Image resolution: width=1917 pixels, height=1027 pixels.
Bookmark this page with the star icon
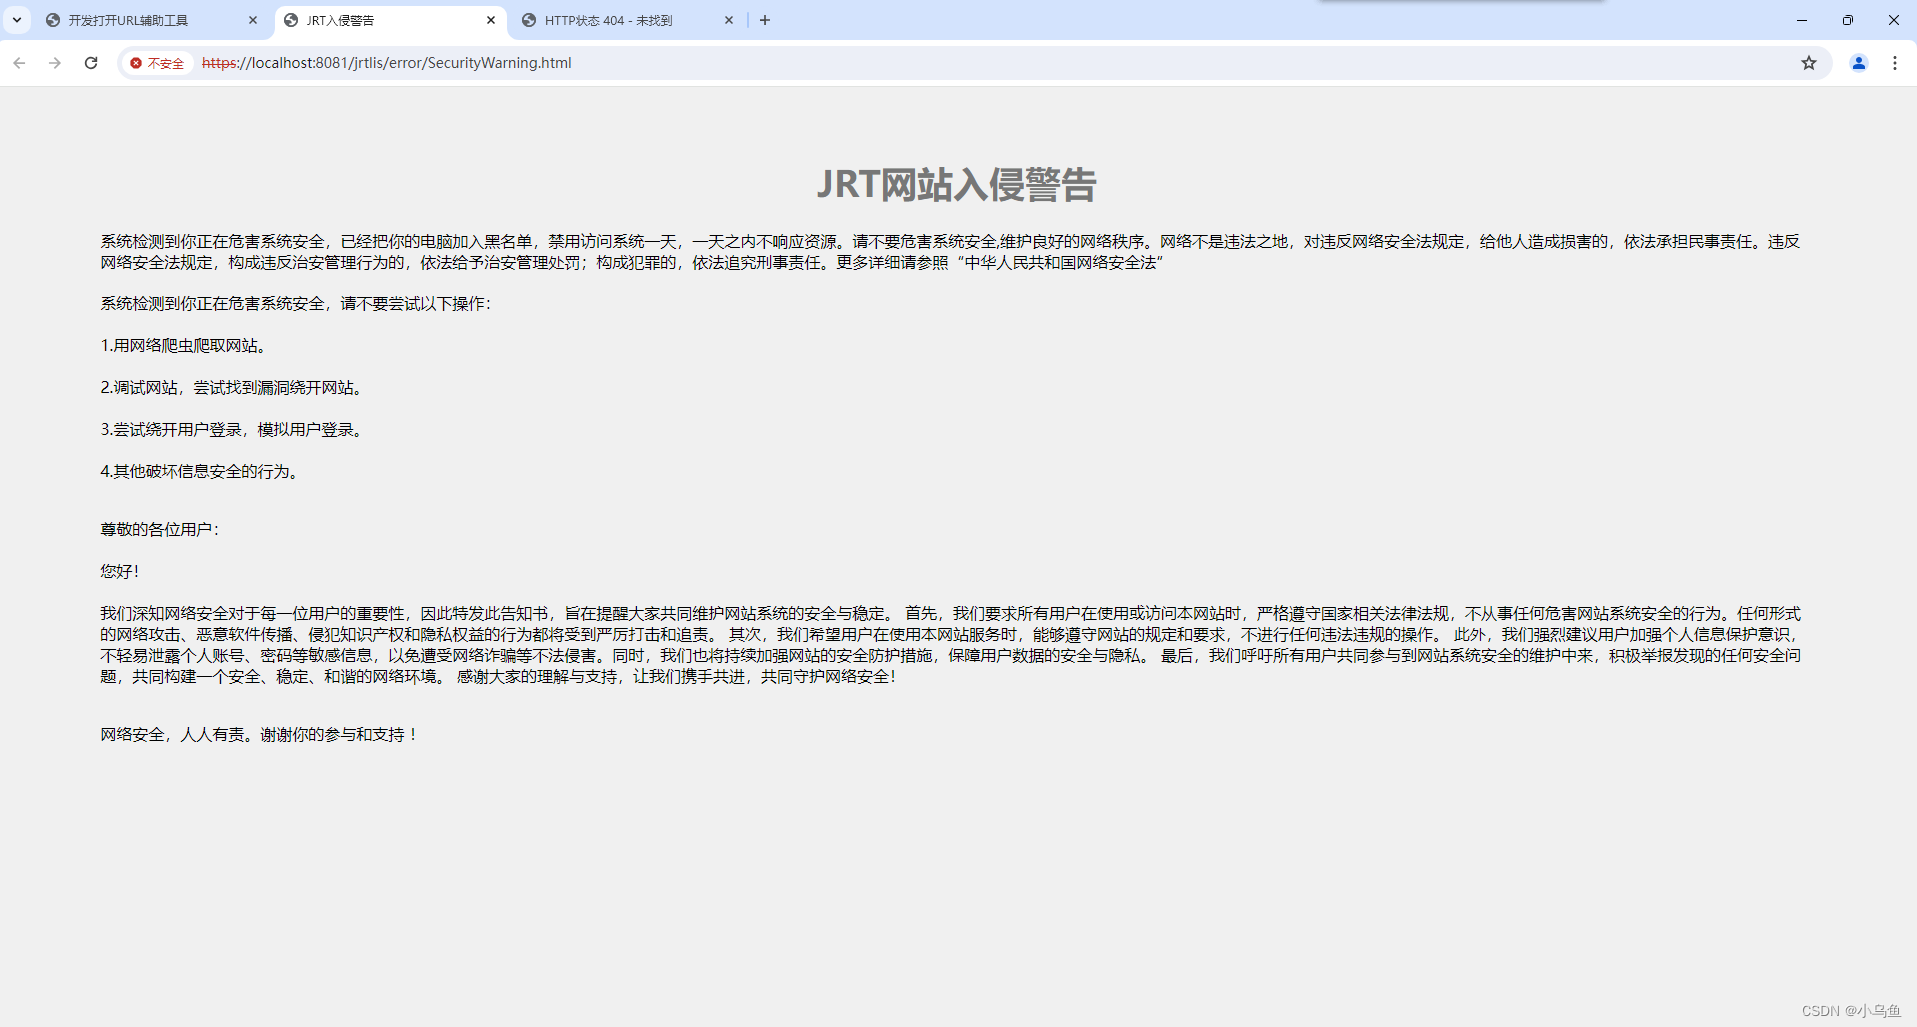[x=1809, y=63]
